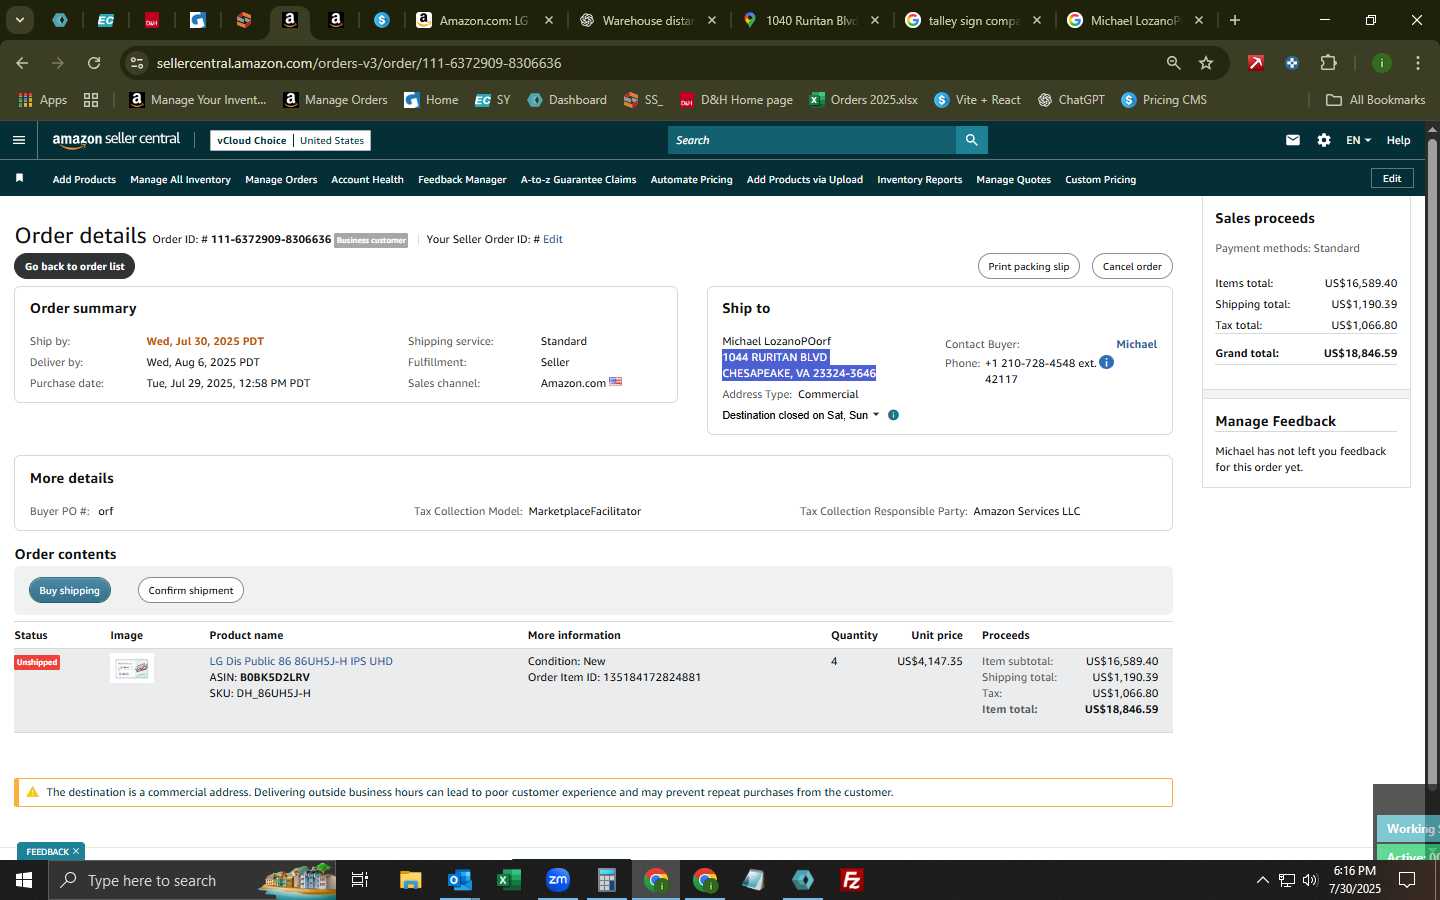Image resolution: width=1440 pixels, height=900 pixels.
Task: Click Print packing slip button
Action: pyautogui.click(x=1028, y=266)
